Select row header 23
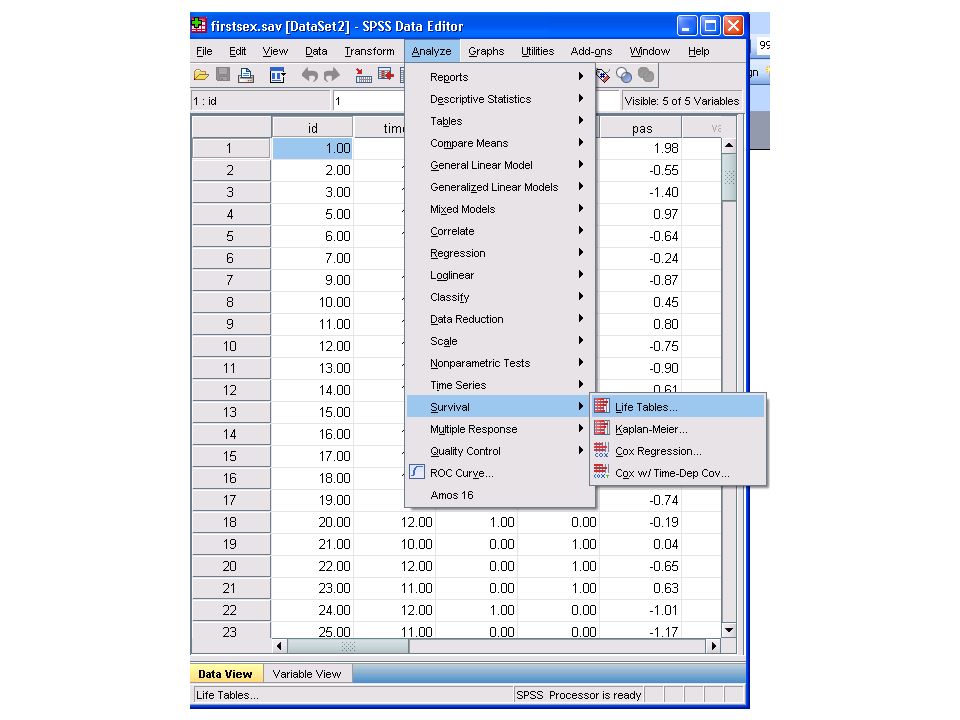Image resolution: width=960 pixels, height=720 pixels. click(231, 631)
